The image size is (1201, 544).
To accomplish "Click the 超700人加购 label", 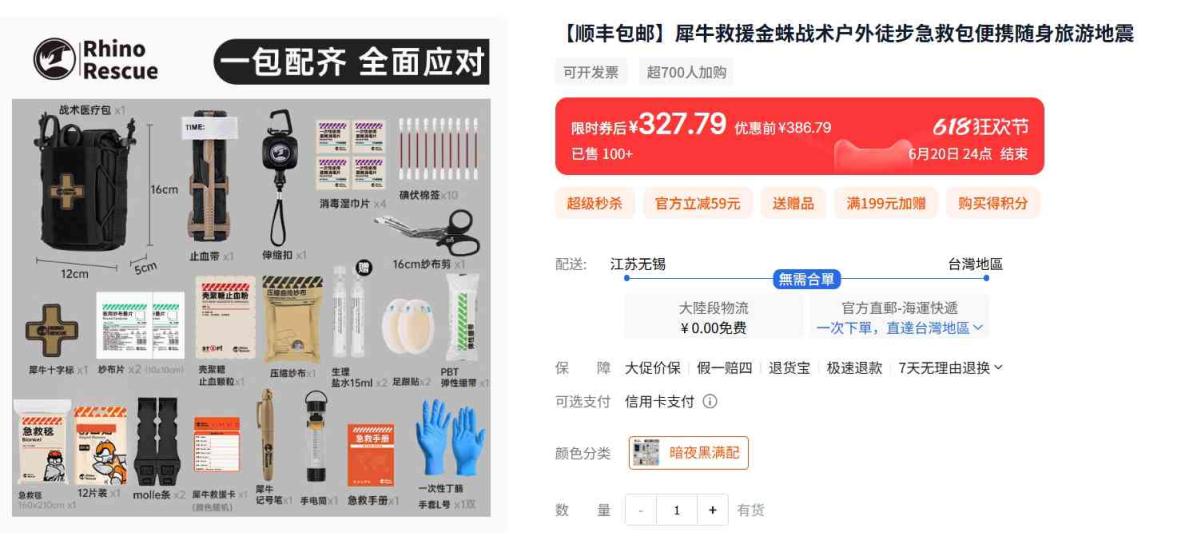I will pos(686,72).
